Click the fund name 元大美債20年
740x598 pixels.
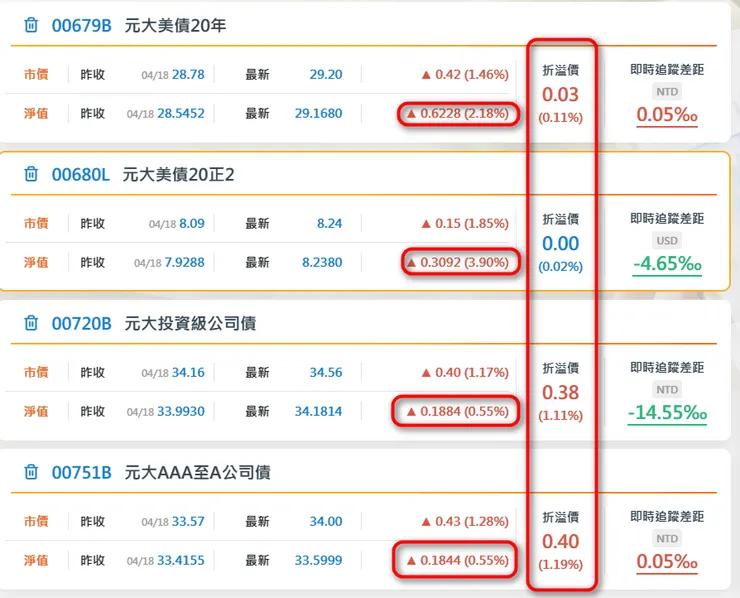(177, 25)
